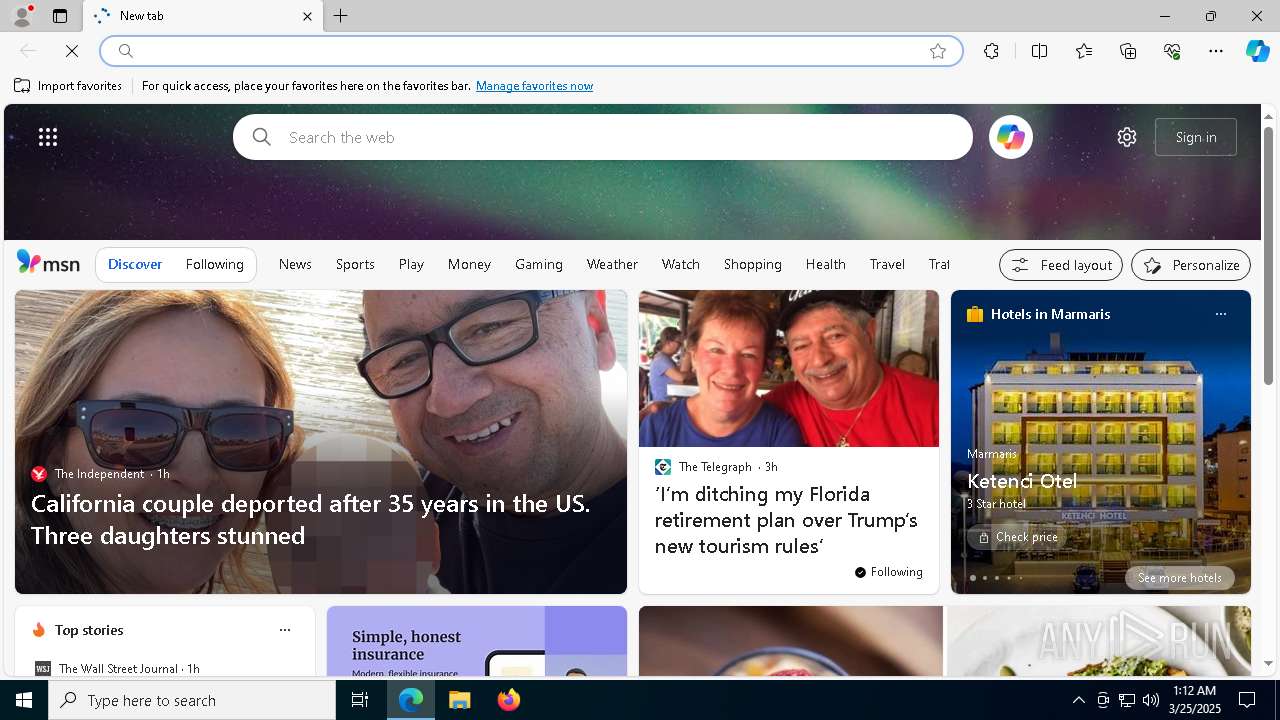Viewport: 1280px width, 720px height.
Task: Open the network icon in tray
Action: coord(1126,700)
